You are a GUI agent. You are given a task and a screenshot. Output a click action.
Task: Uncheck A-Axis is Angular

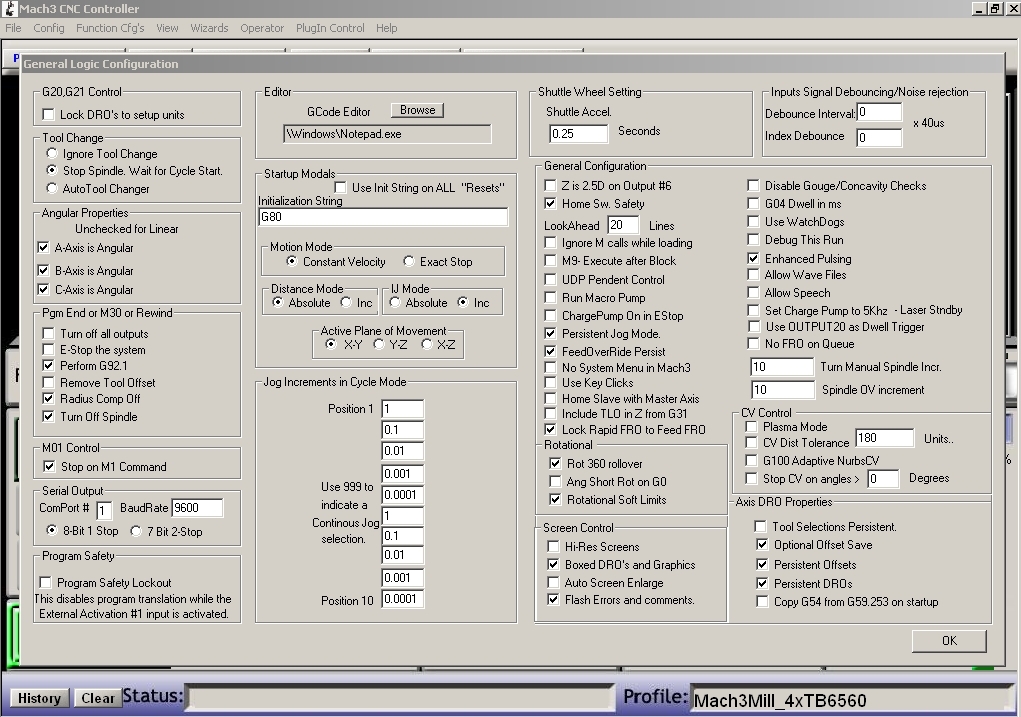pyautogui.click(x=43, y=248)
